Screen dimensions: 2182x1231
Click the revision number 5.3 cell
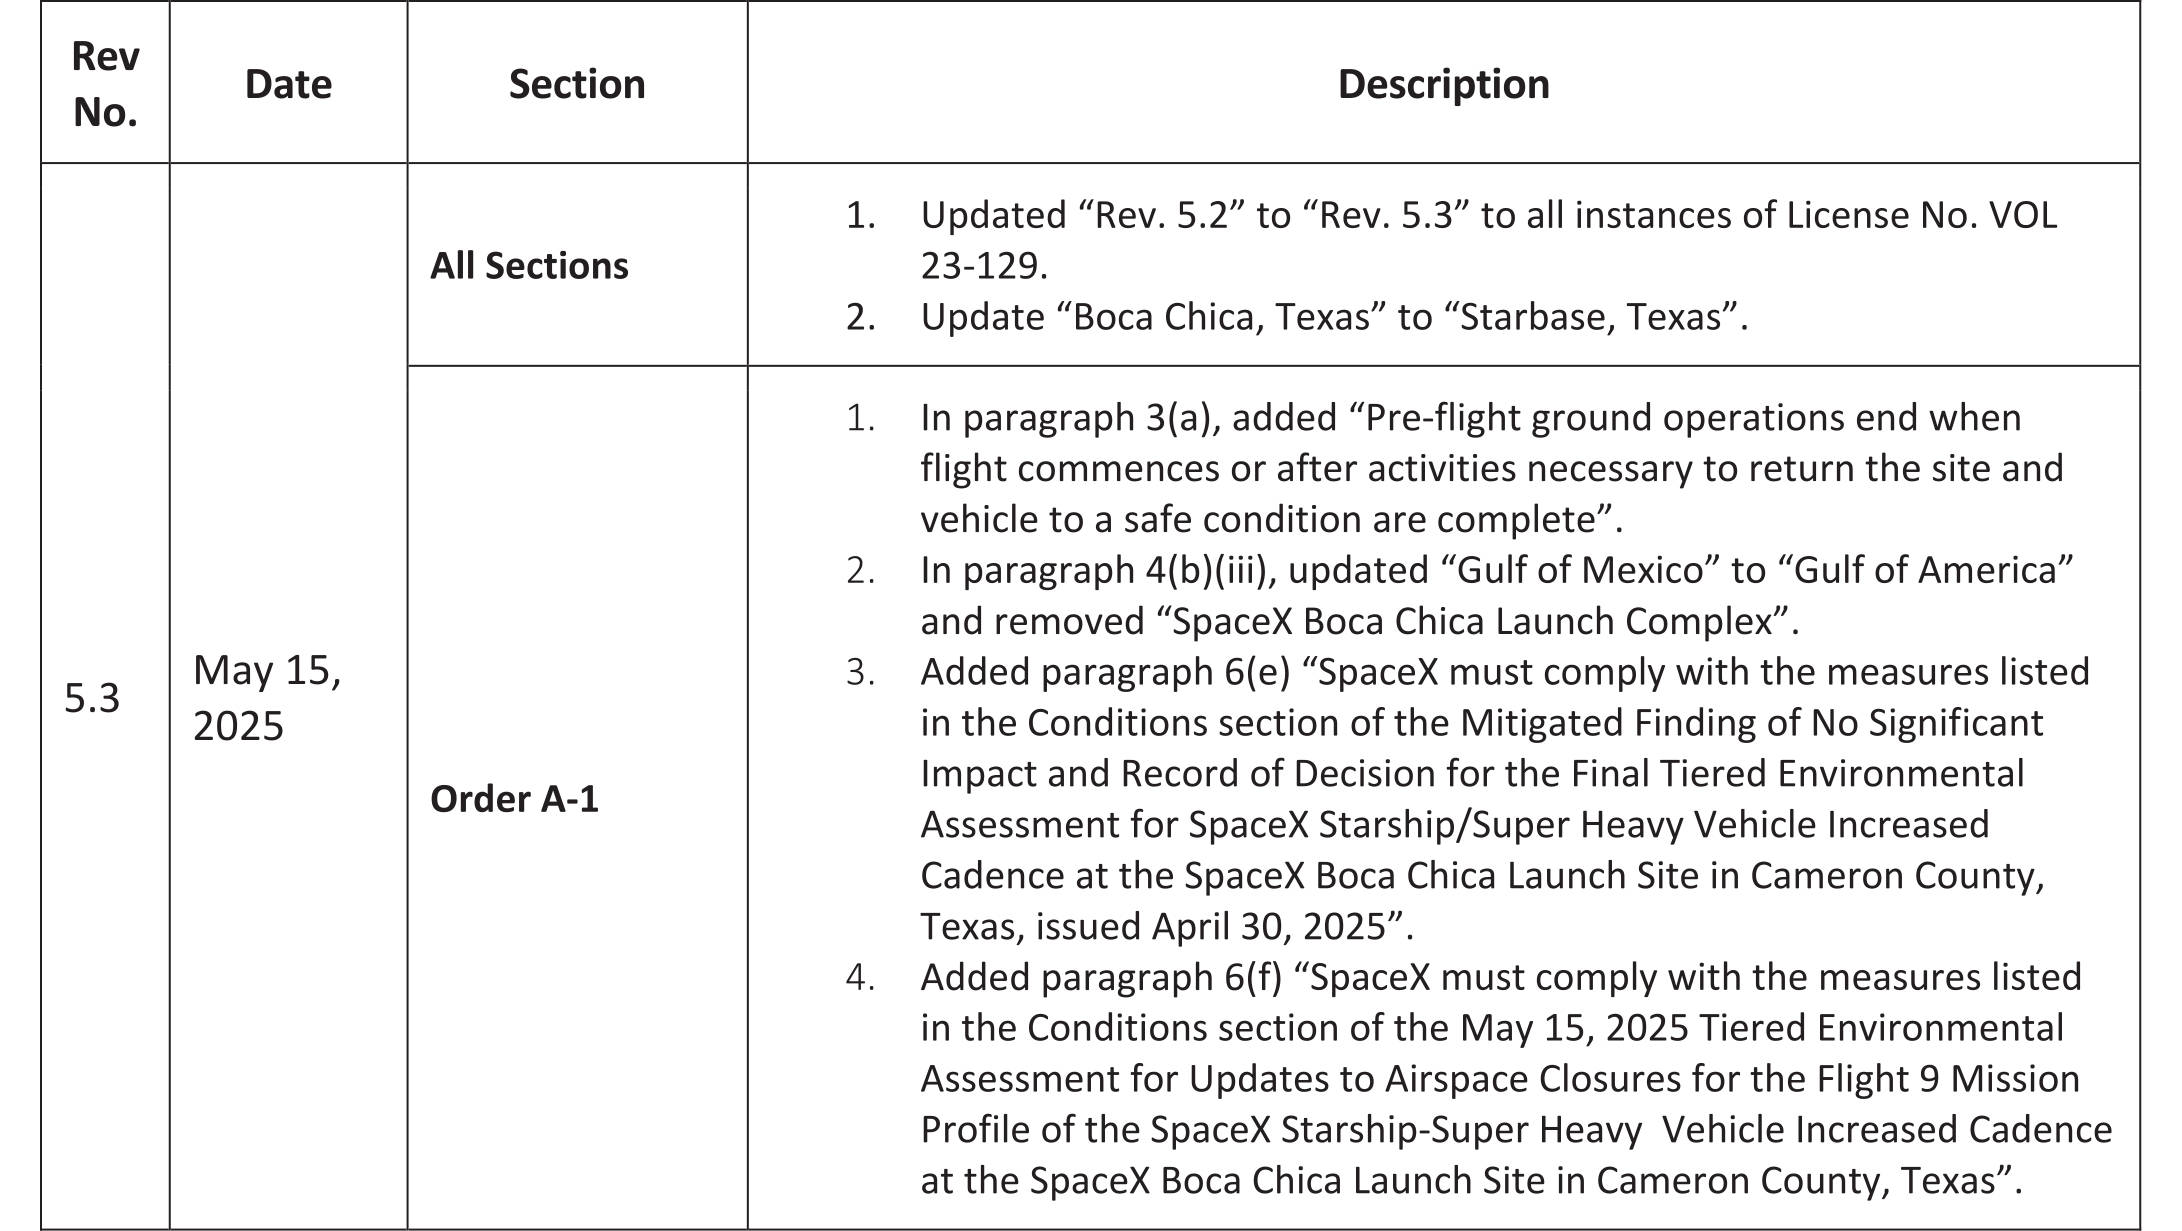[x=92, y=698]
